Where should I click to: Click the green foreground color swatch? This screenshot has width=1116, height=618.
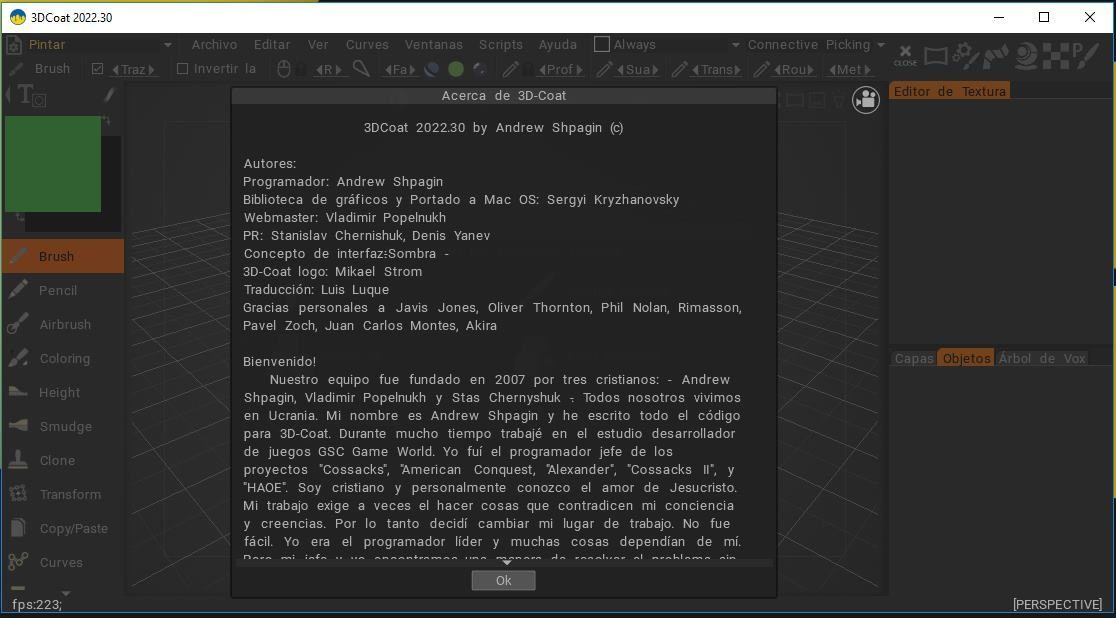click(x=53, y=164)
